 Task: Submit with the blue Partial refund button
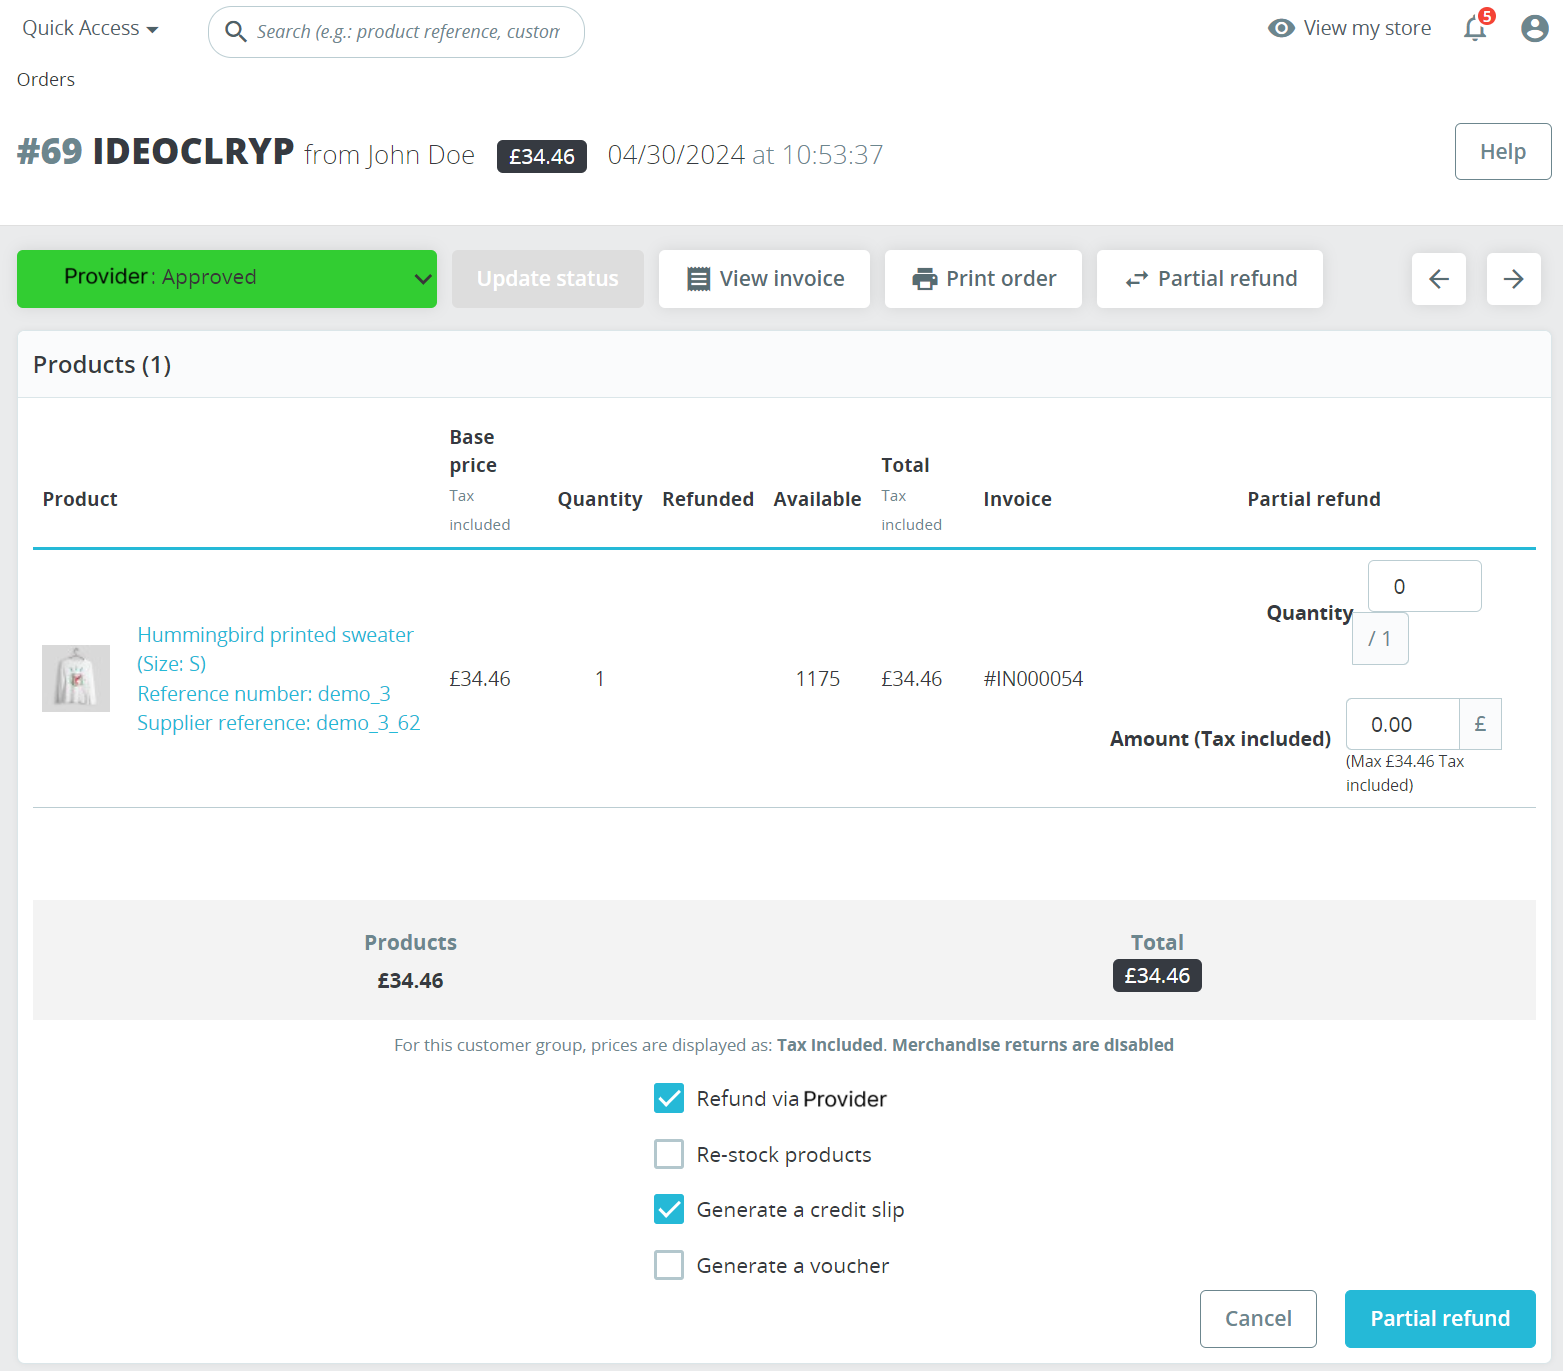[1439, 1318]
